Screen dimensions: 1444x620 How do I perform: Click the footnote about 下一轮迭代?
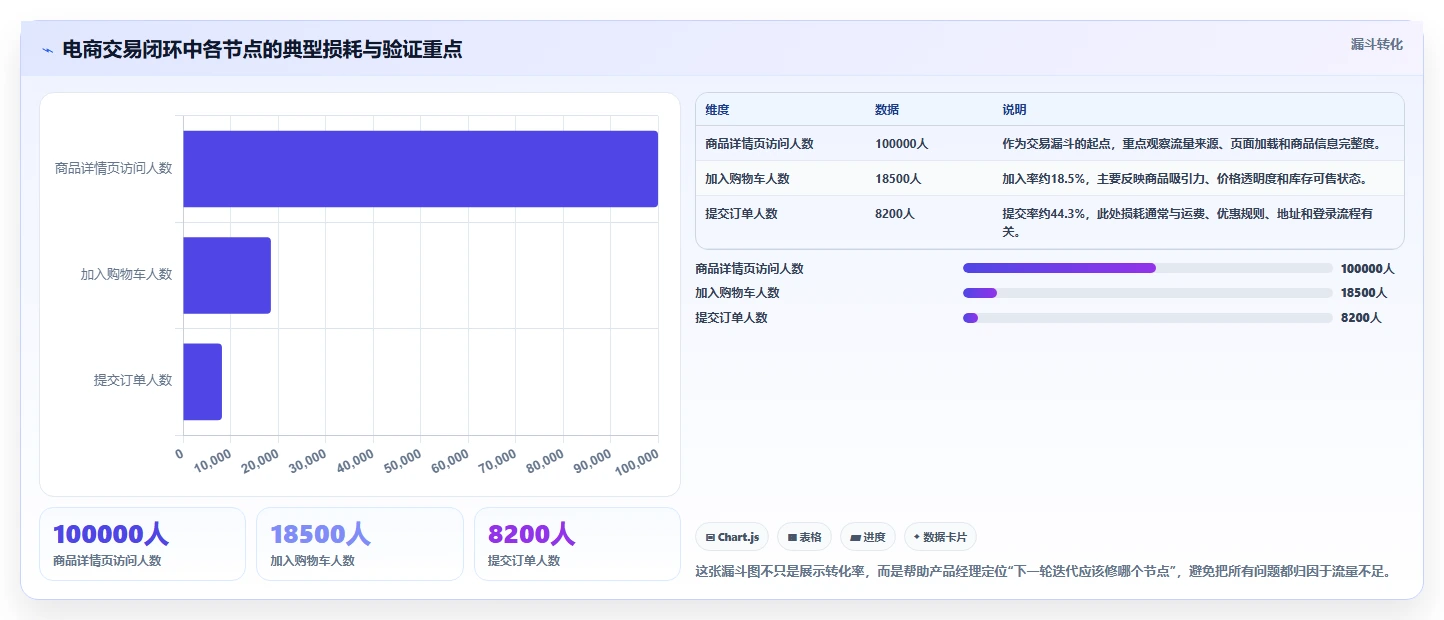coord(1043,572)
